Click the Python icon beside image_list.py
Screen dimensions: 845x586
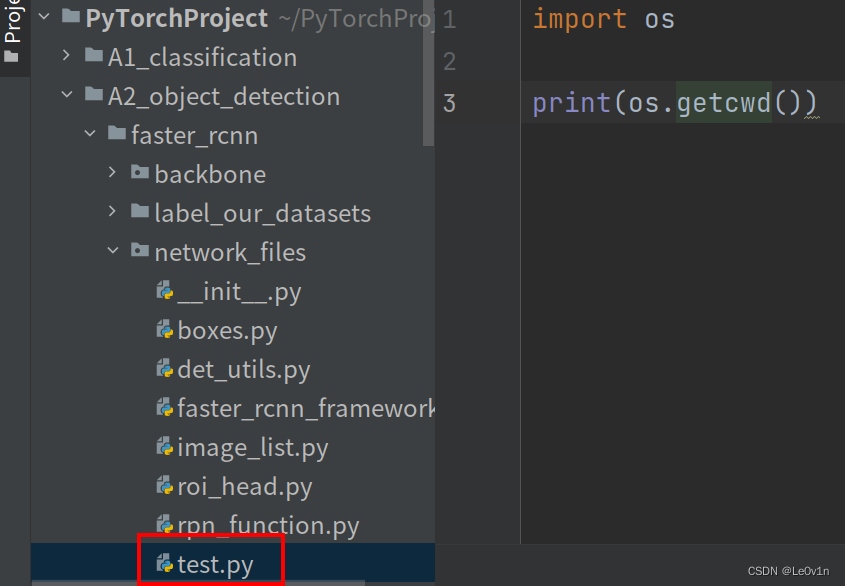coord(165,447)
